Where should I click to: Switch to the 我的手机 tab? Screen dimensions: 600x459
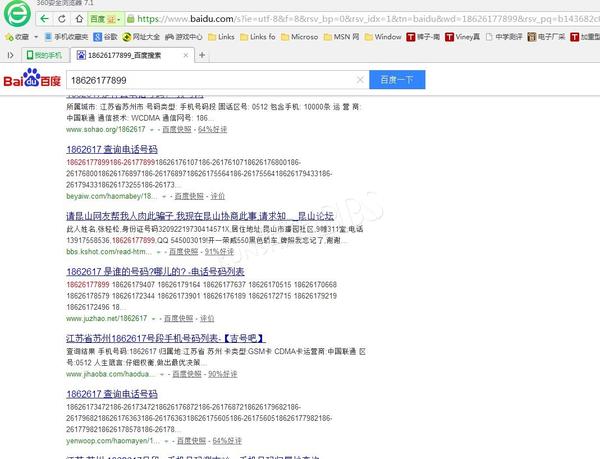pyautogui.click(x=44, y=55)
